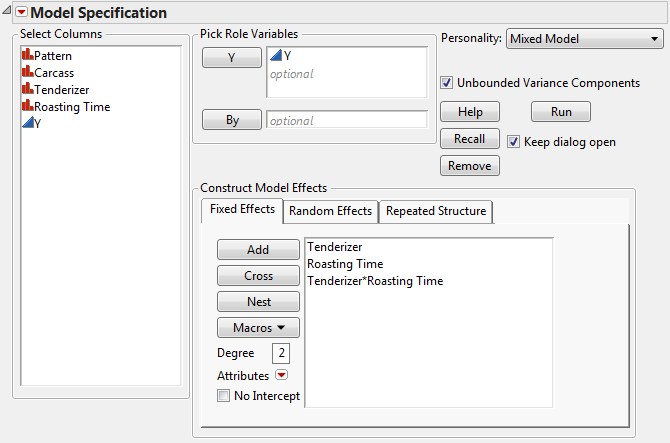Click the Degree value field
Viewport: 670px width, 443px height.
pos(280,353)
